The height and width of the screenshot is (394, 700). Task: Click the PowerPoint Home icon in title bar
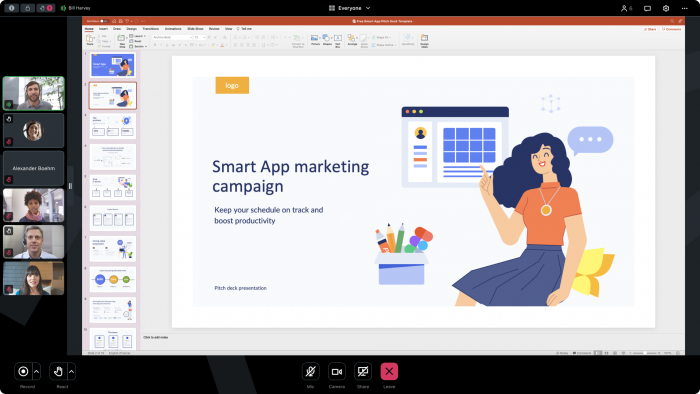[114, 21]
